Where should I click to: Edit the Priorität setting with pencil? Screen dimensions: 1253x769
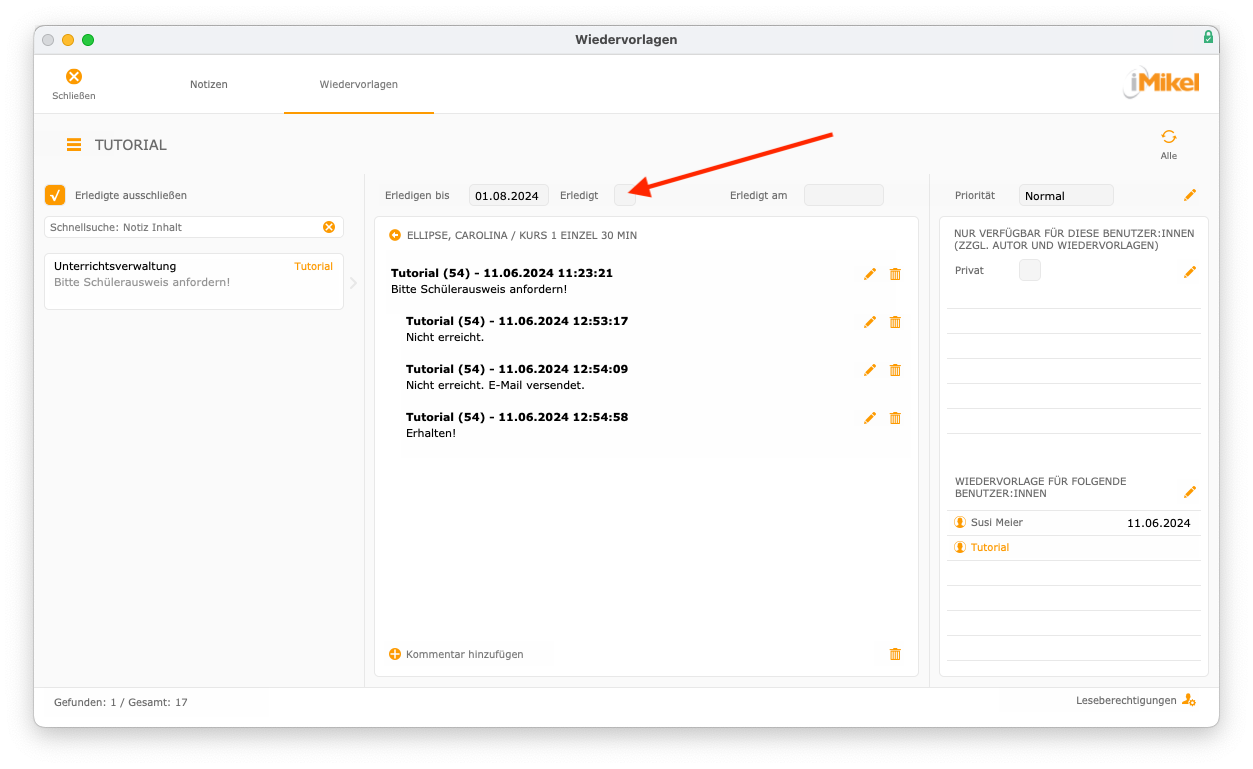click(x=1190, y=195)
